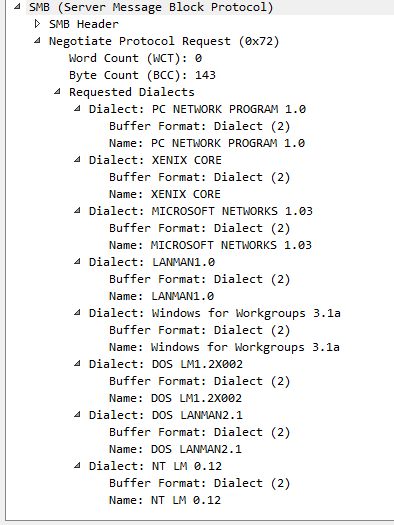Collapse Dialect: XENIX CORE node
394x525 pixels.
(x=77, y=159)
